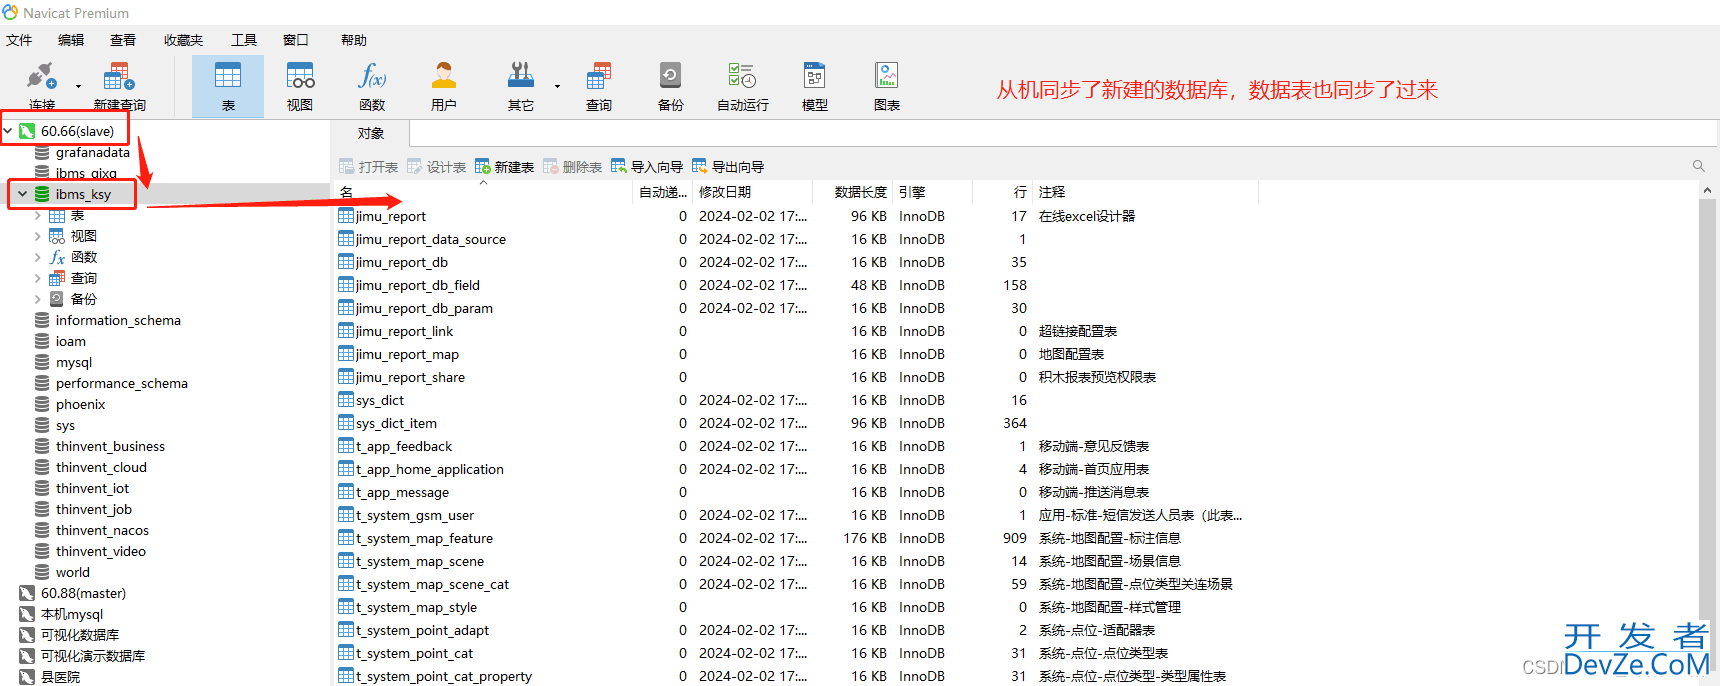Click the sys_dict table icon
1720x686 pixels.
pyautogui.click(x=346, y=400)
